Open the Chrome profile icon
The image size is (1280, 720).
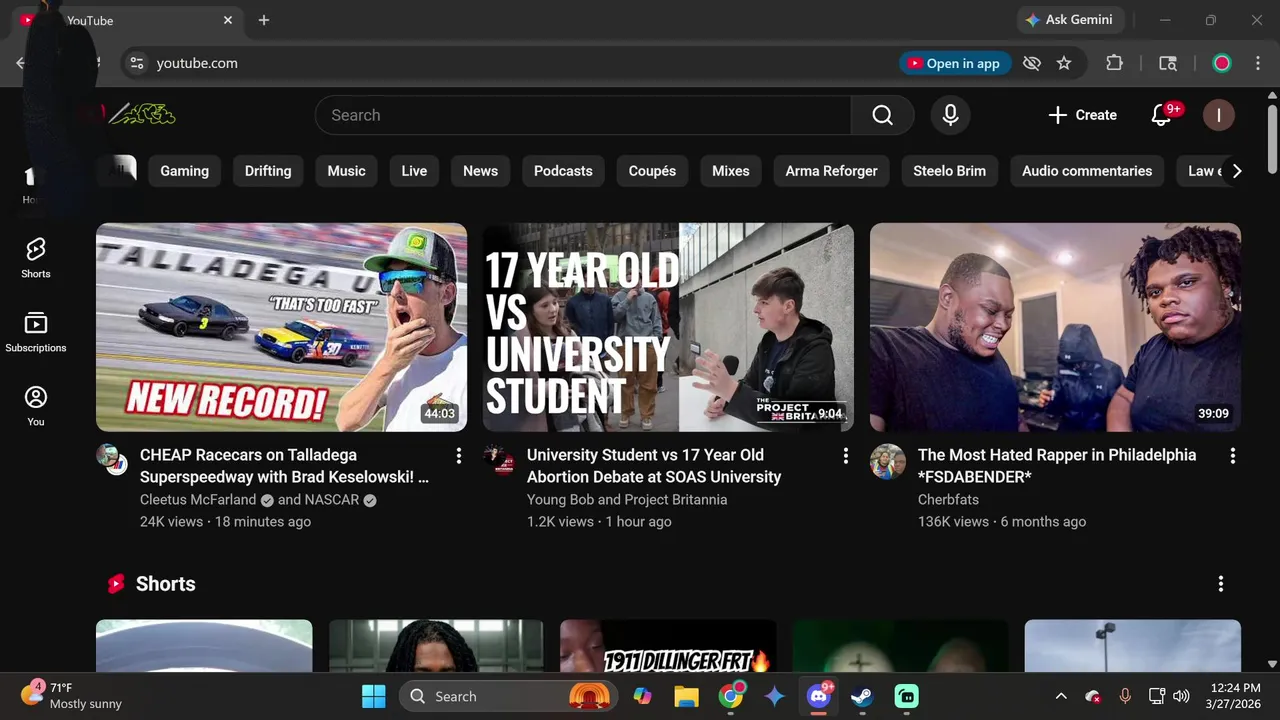1222,63
